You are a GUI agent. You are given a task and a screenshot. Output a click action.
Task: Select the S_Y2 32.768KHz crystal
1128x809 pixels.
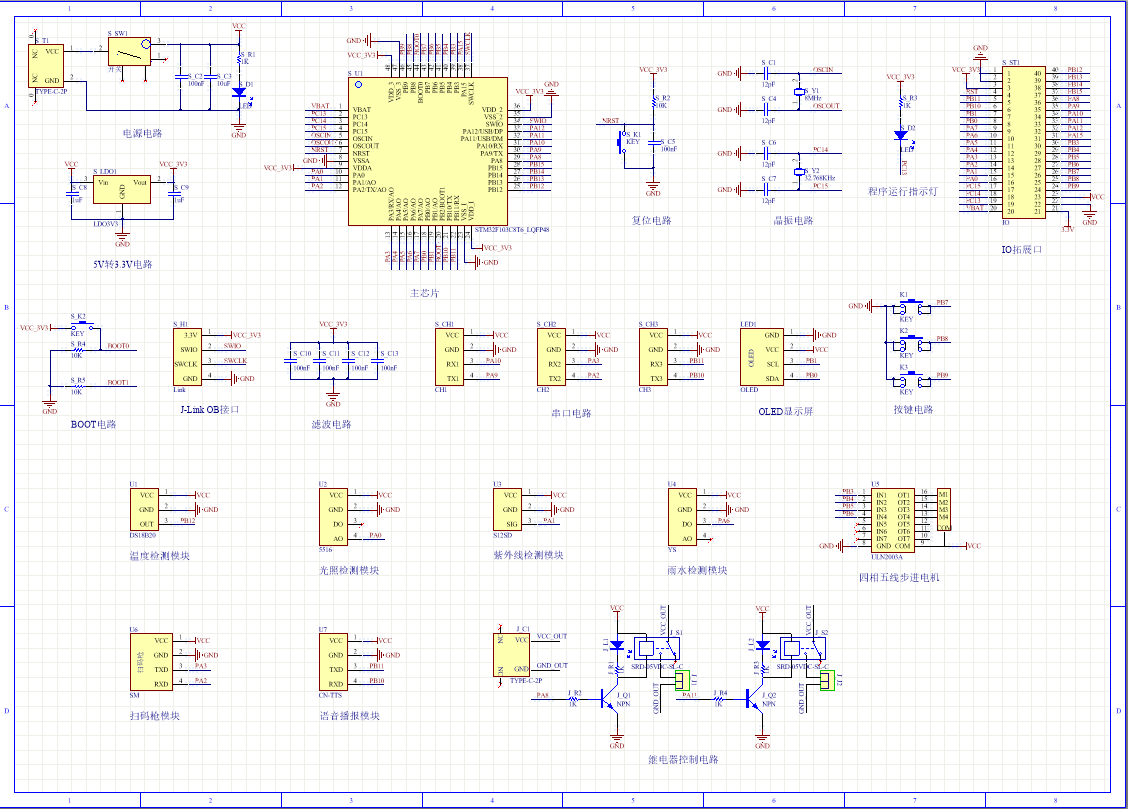click(x=799, y=172)
